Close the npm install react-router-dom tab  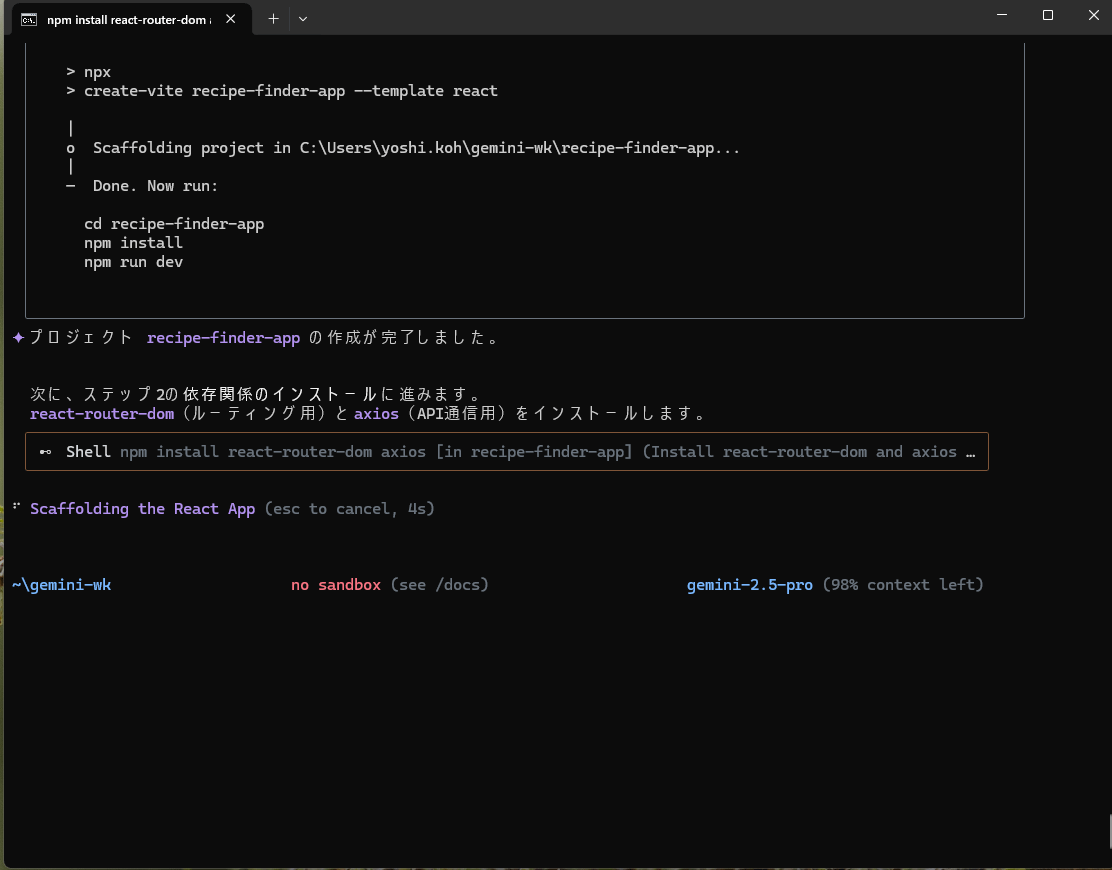point(232,19)
